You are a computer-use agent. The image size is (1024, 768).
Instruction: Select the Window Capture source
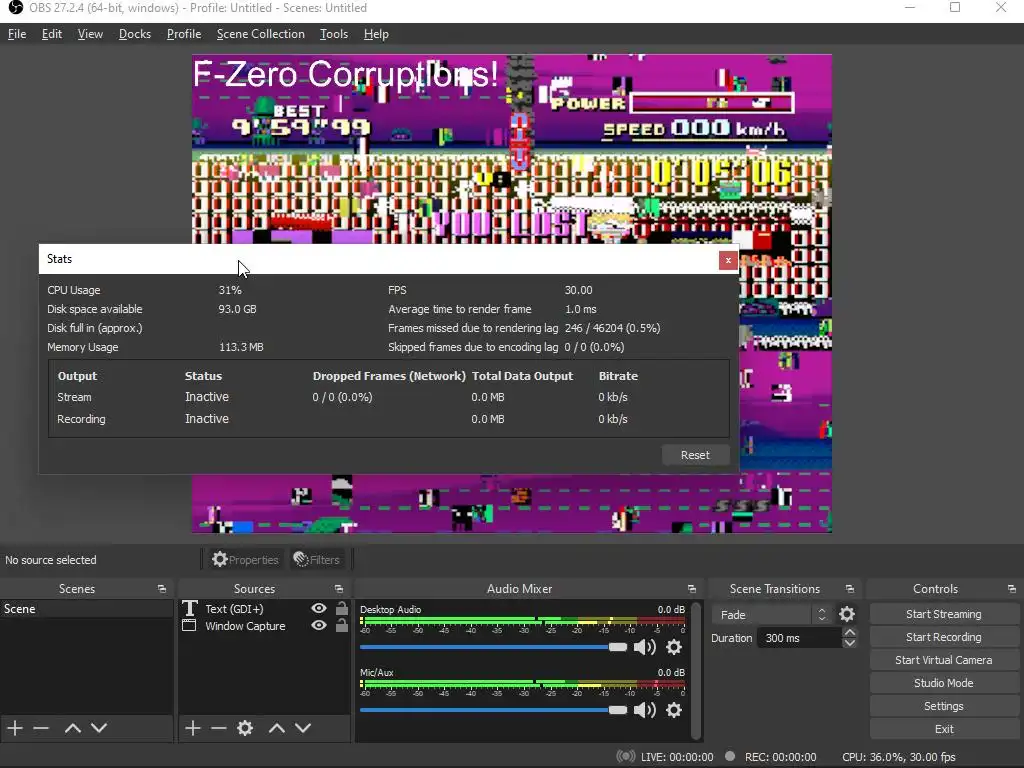click(x=245, y=626)
